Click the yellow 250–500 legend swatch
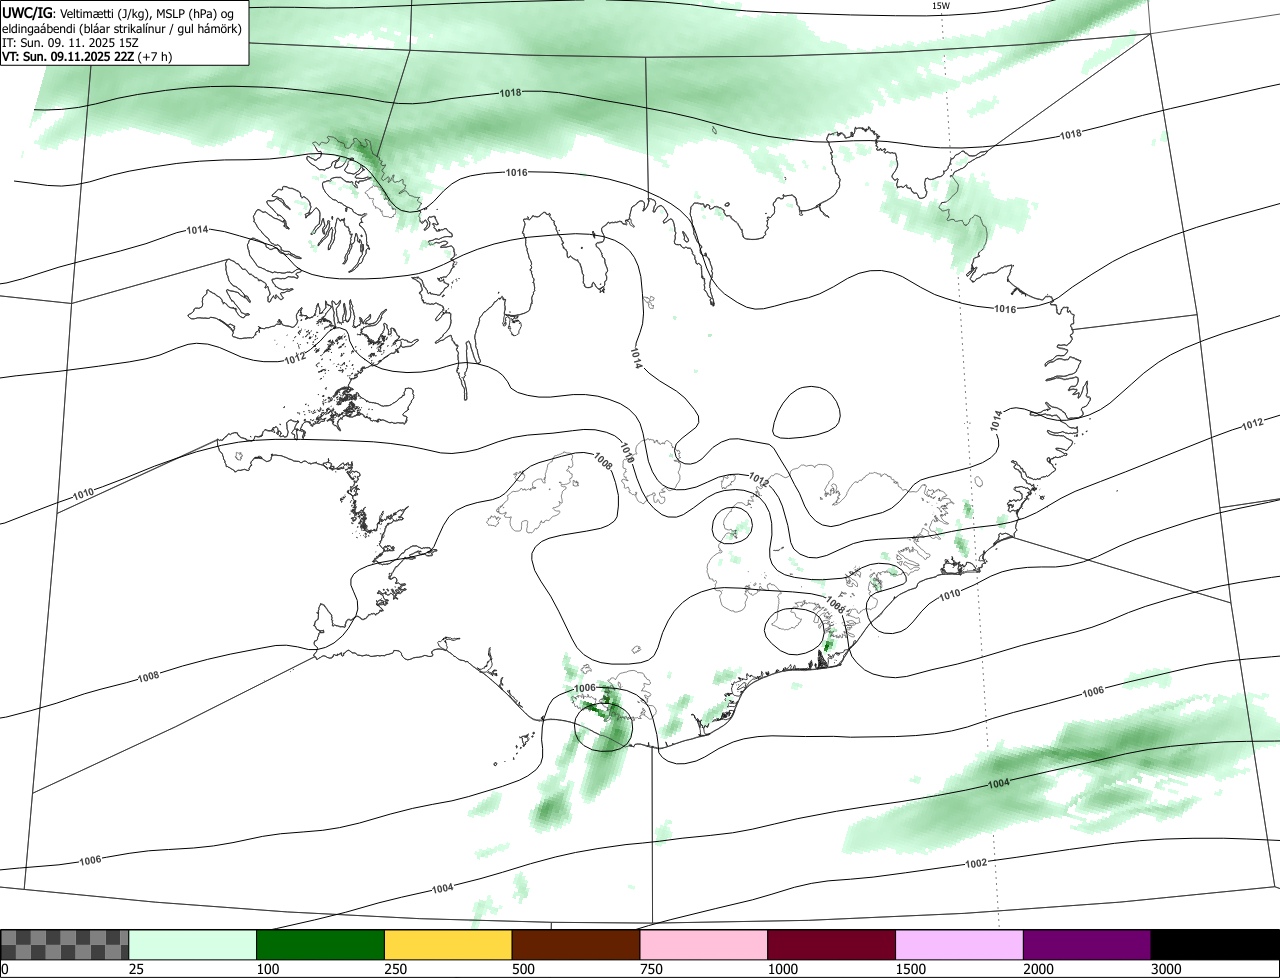 (448, 944)
